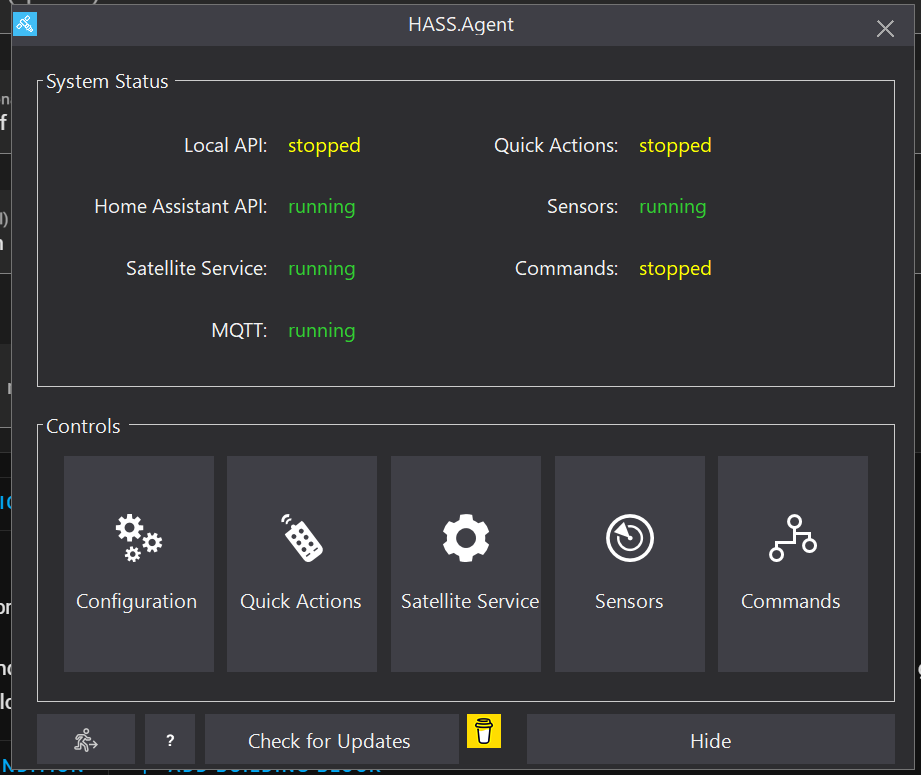Open help with the question mark button
Screen dimensions: 921x775
[x=170, y=739]
